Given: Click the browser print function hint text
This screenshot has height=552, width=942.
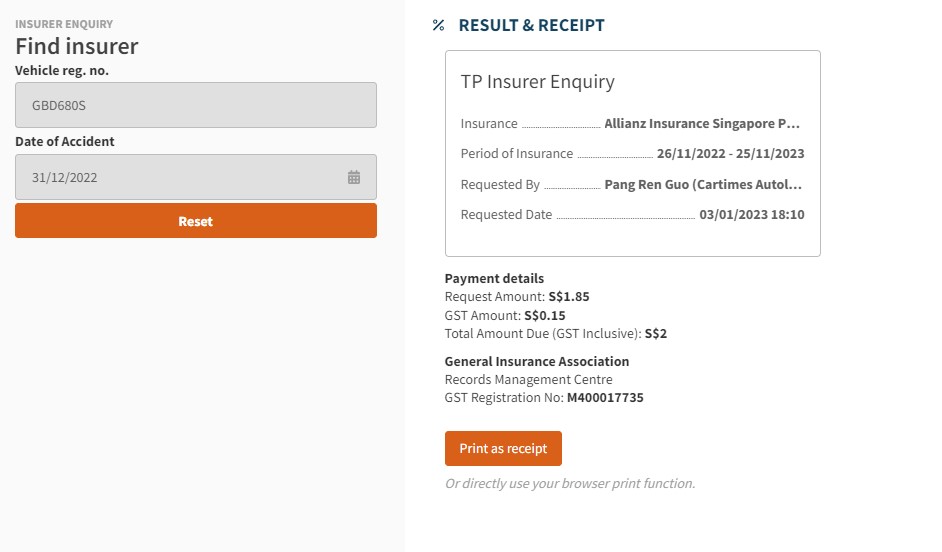Looking at the screenshot, I should 569,484.
